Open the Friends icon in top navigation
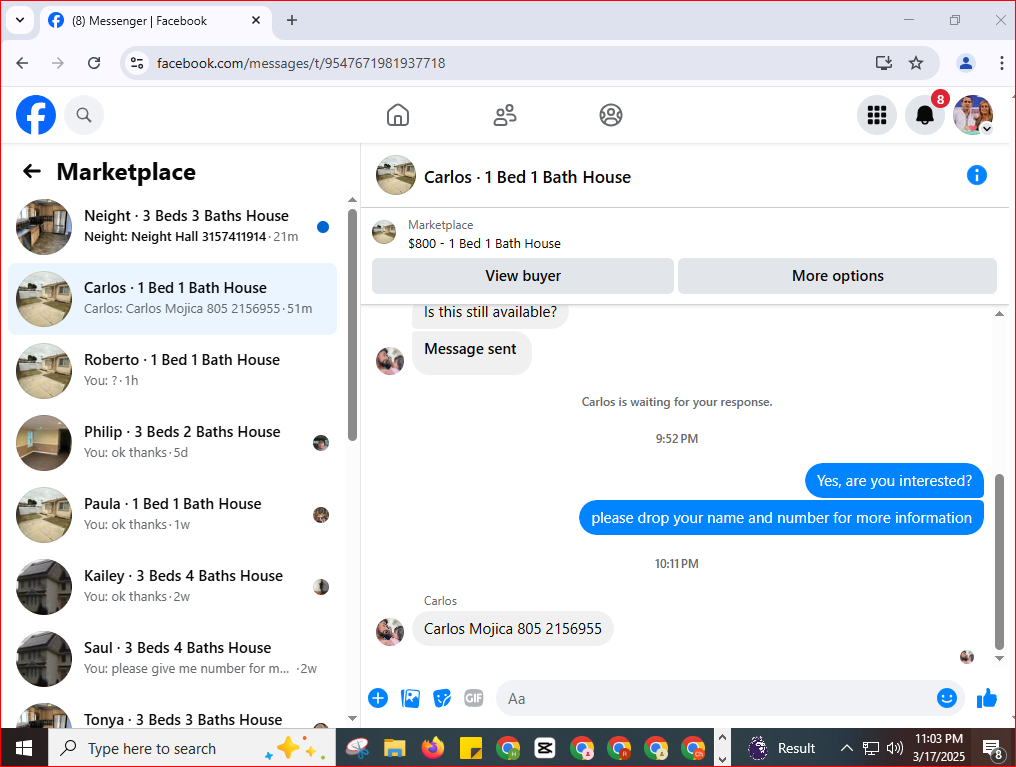Viewport: 1016px width, 767px height. point(505,115)
